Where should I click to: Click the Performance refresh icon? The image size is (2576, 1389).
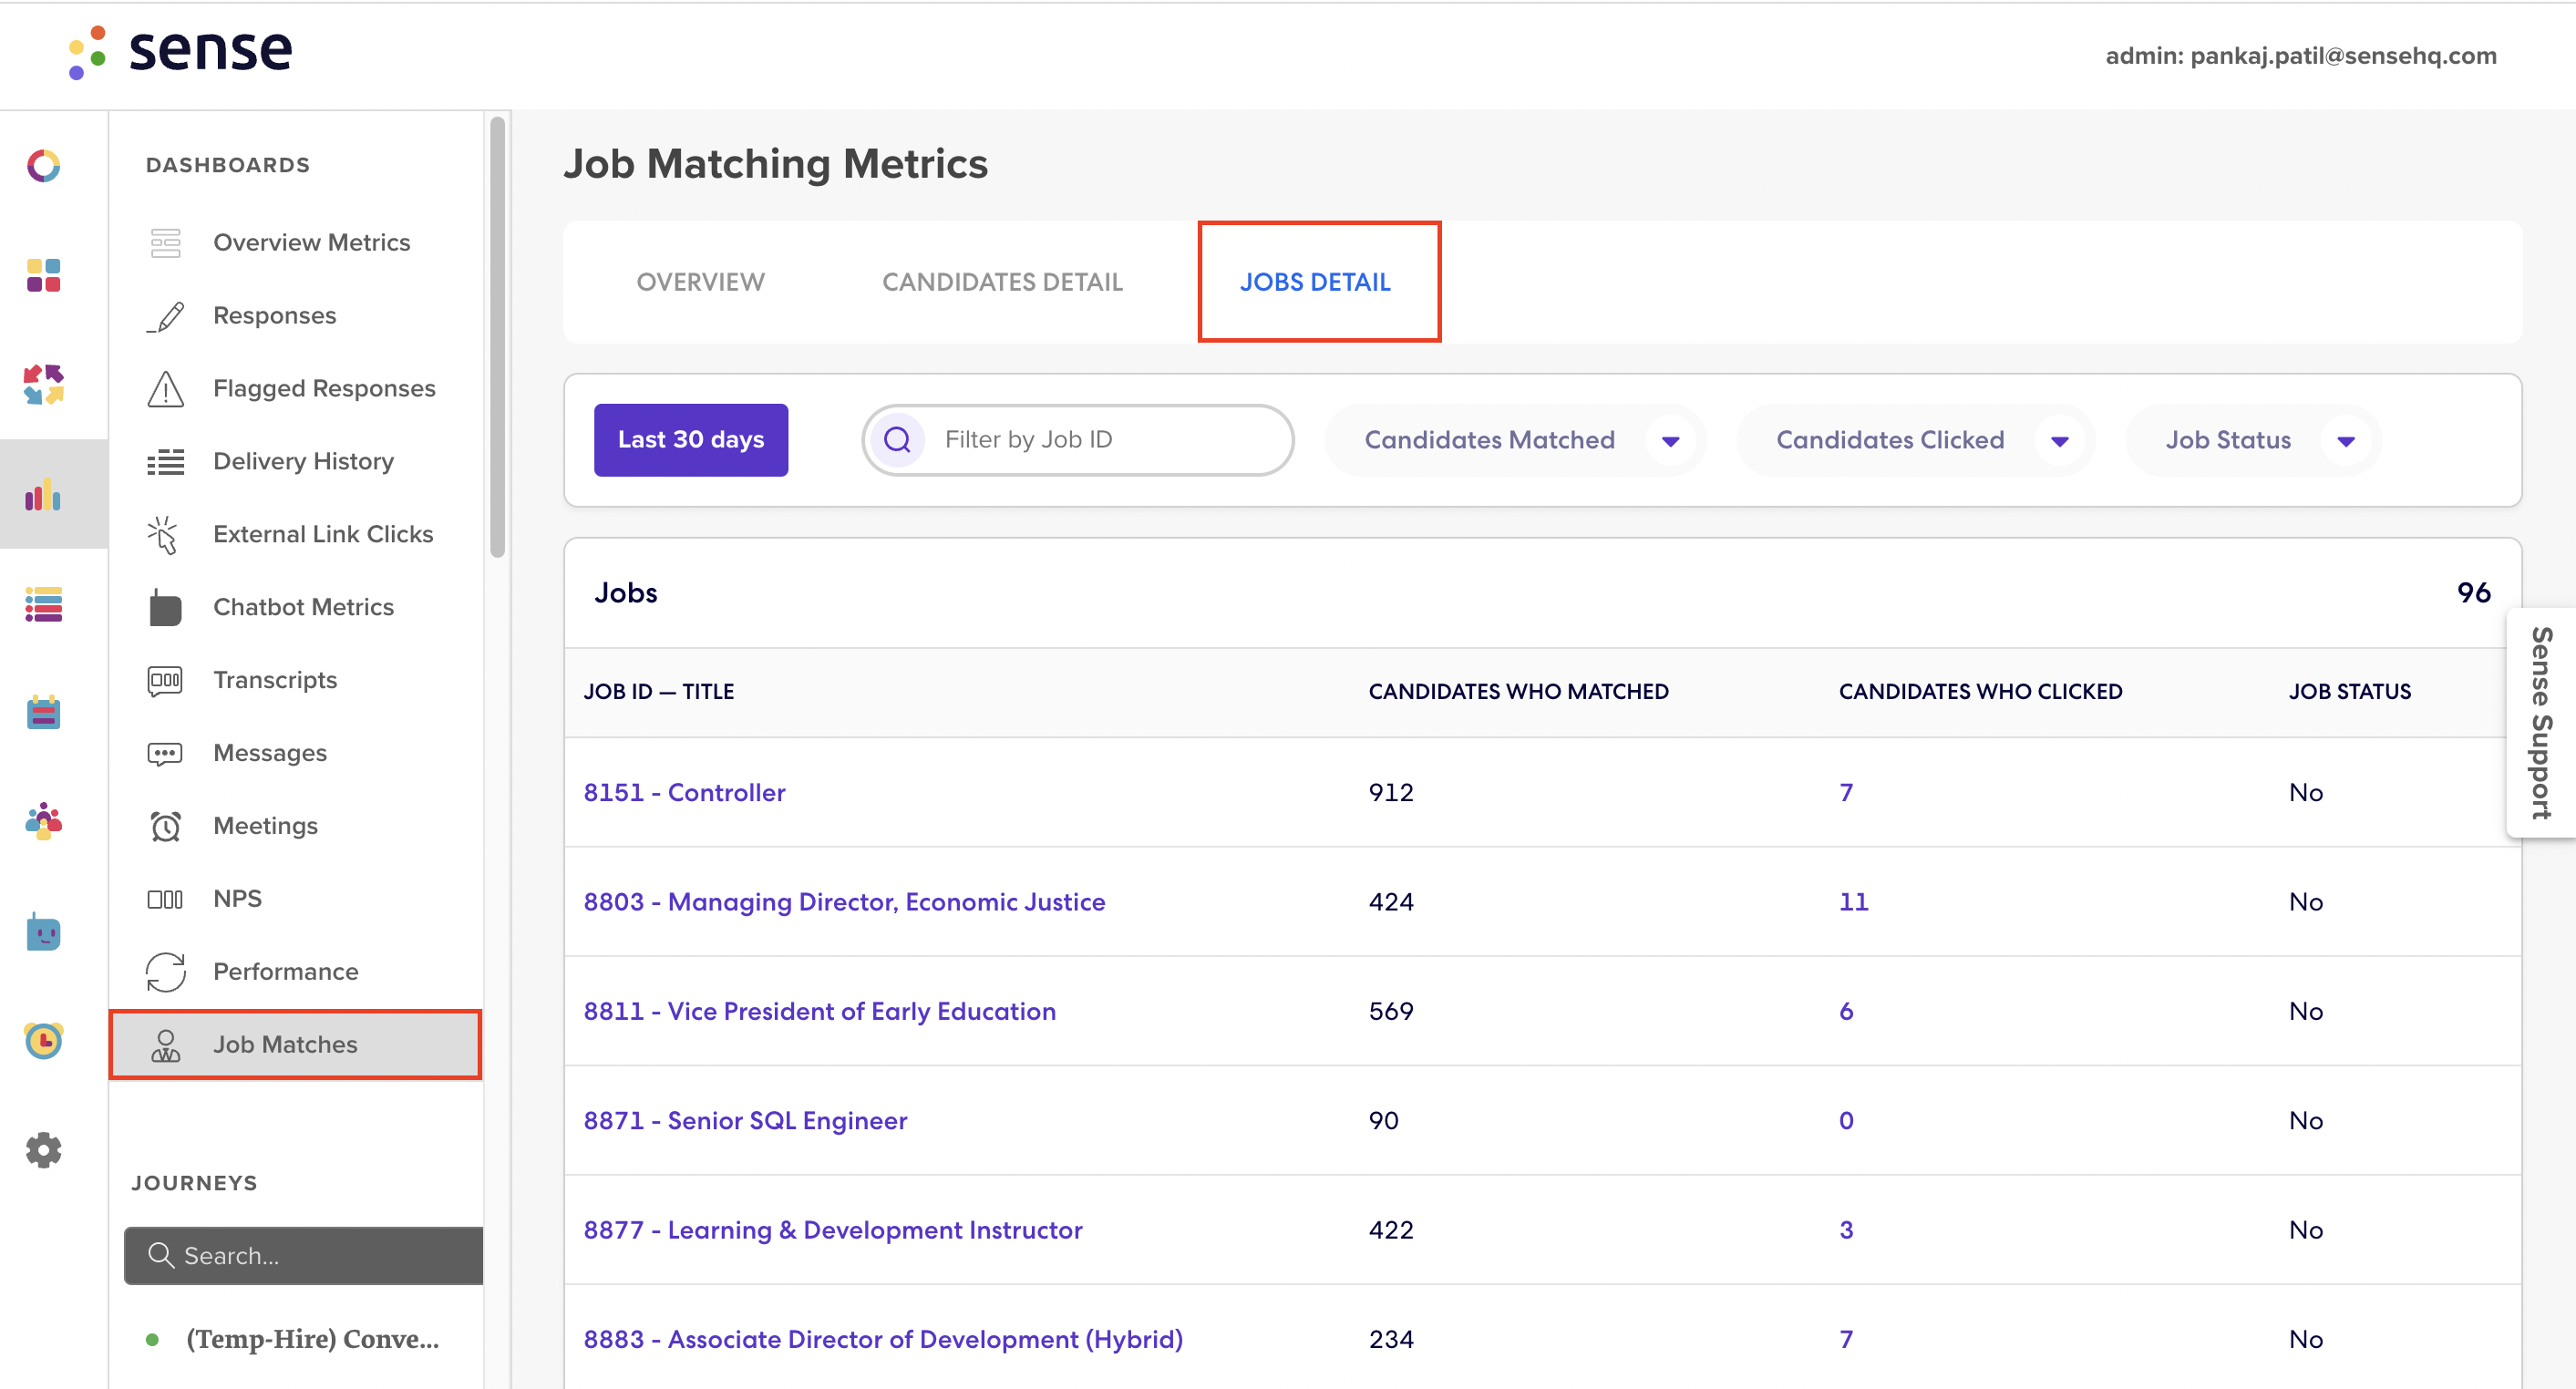click(x=165, y=972)
